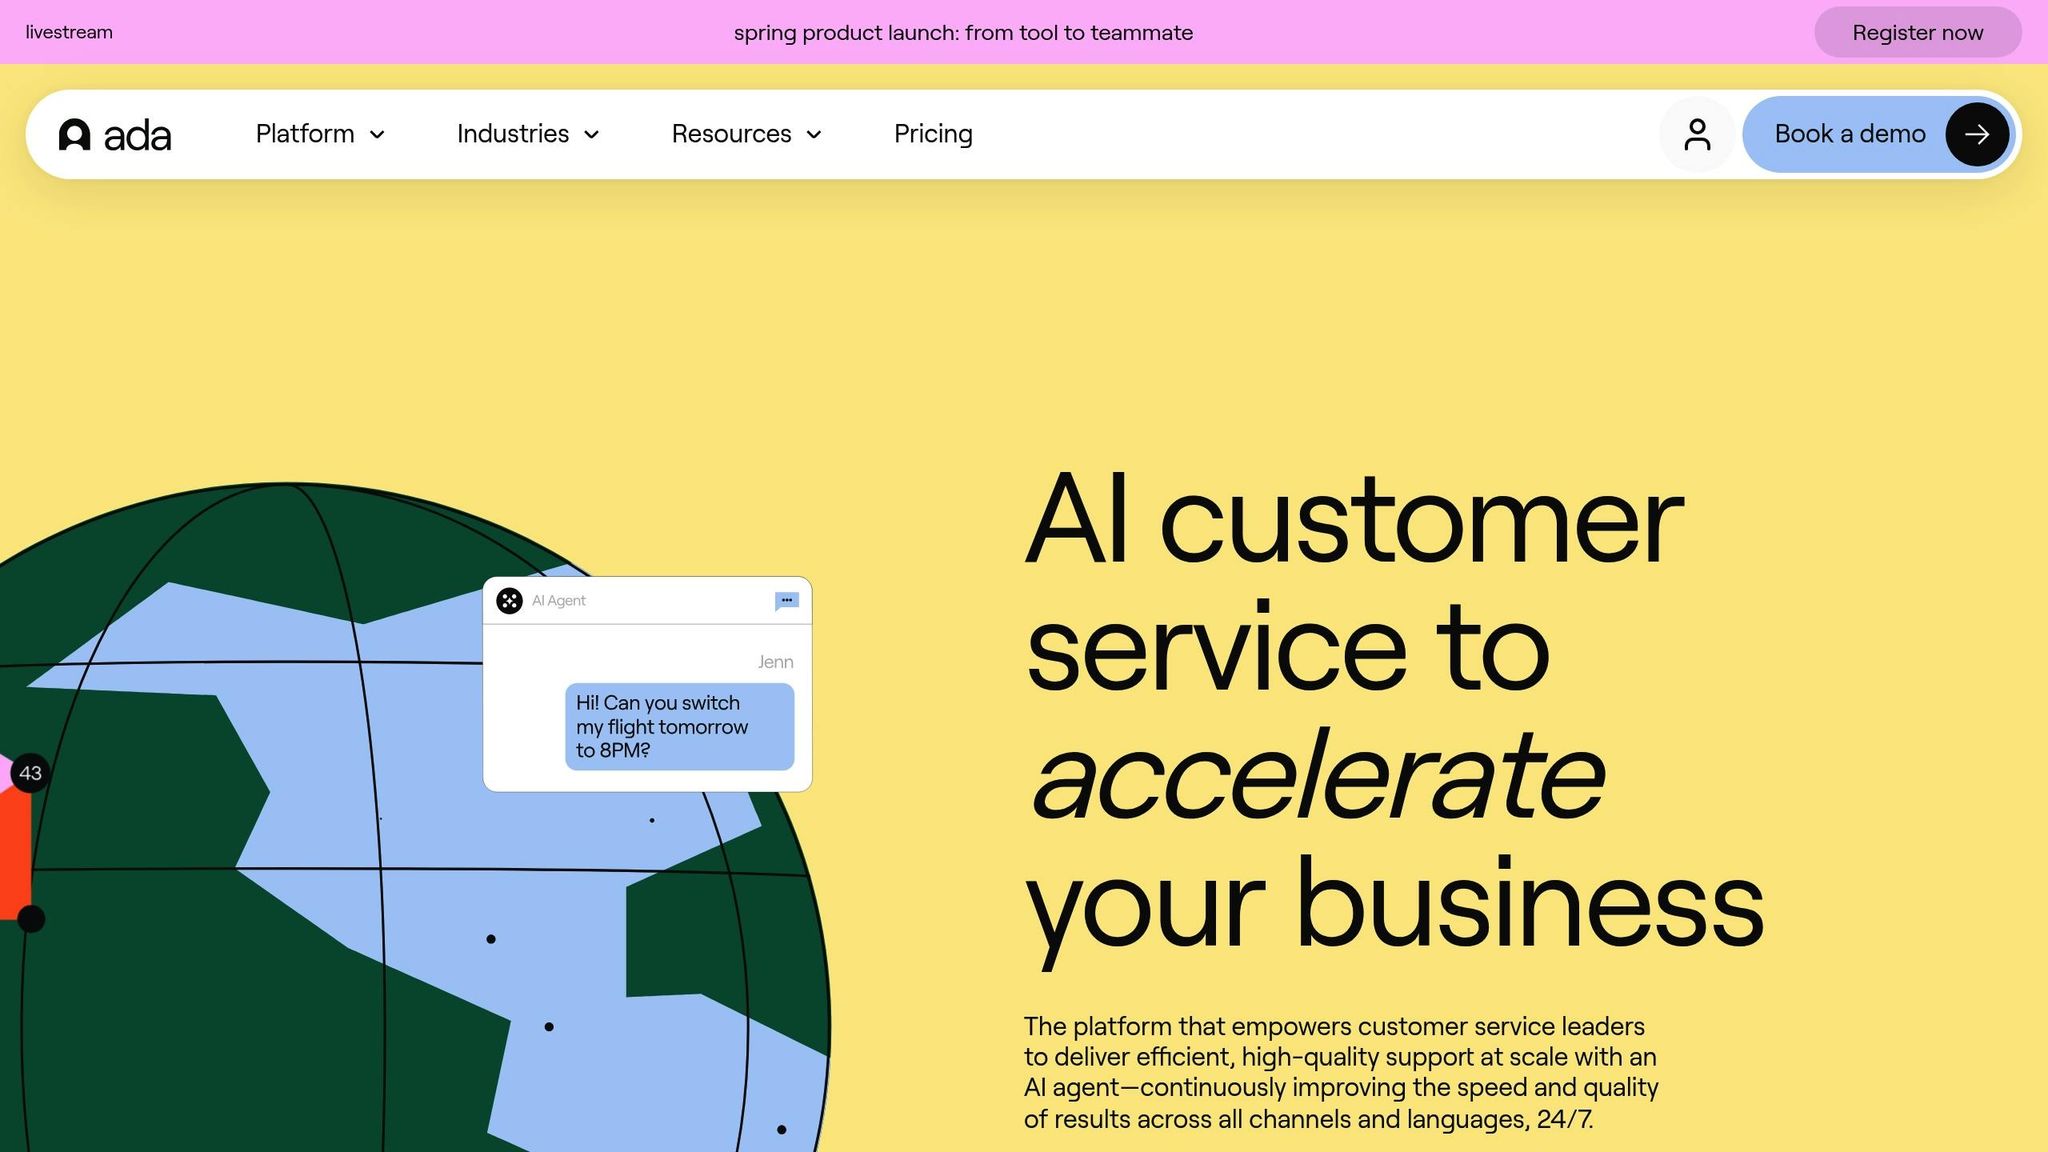Go to the Pricing page

933,134
